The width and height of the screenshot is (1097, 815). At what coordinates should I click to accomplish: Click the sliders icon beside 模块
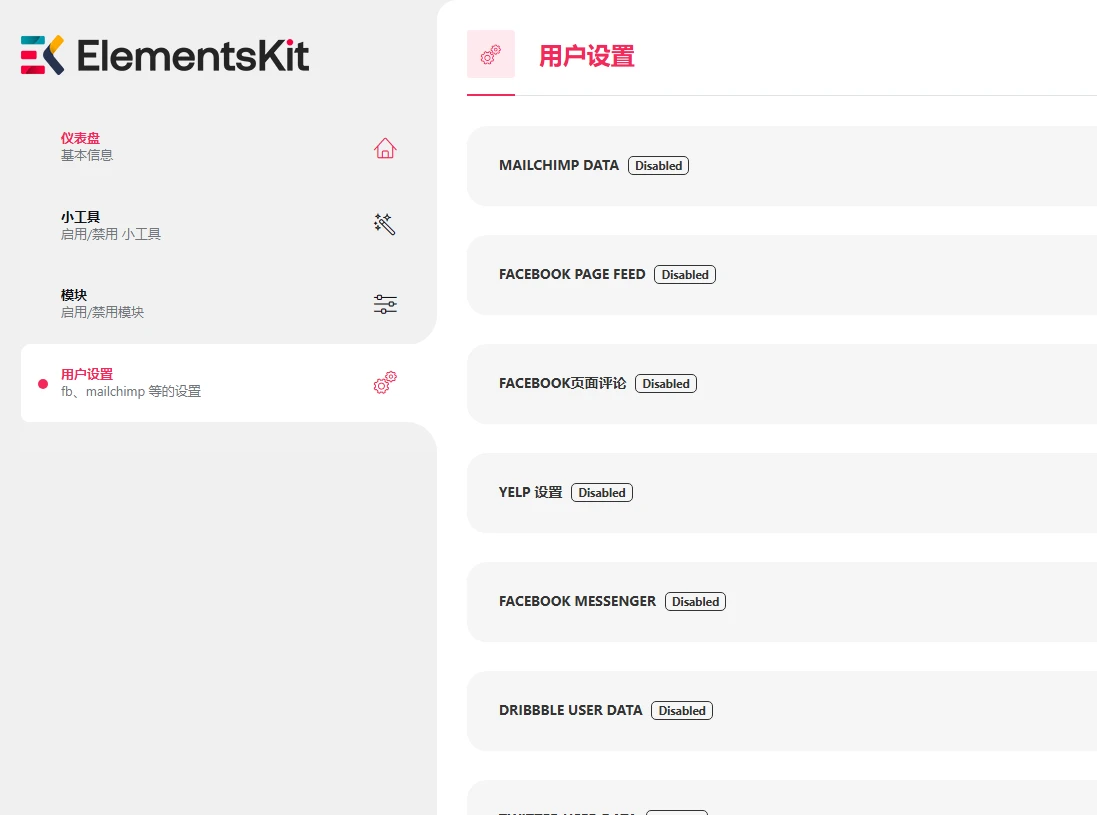[x=385, y=304]
